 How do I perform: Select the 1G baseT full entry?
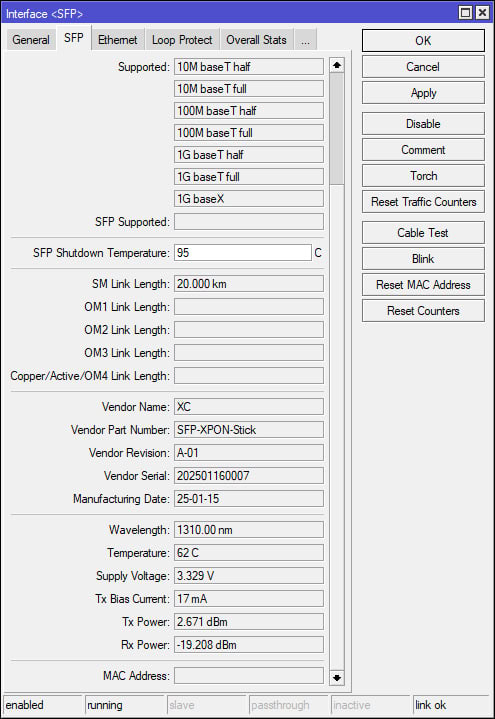(249, 177)
